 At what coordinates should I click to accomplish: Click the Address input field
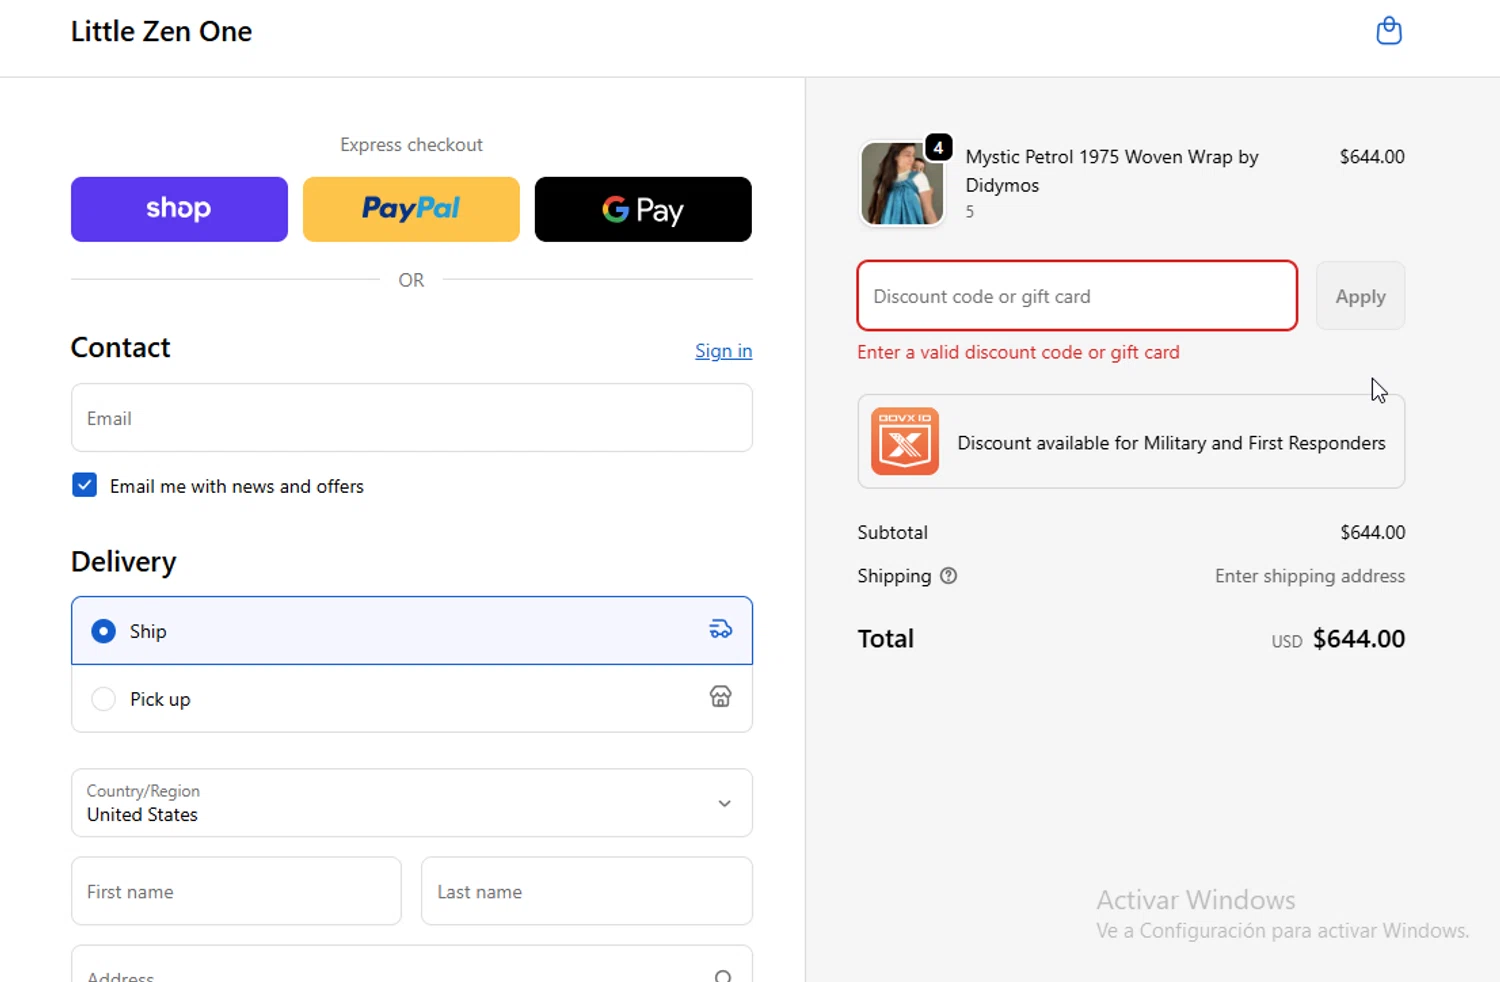(x=412, y=964)
